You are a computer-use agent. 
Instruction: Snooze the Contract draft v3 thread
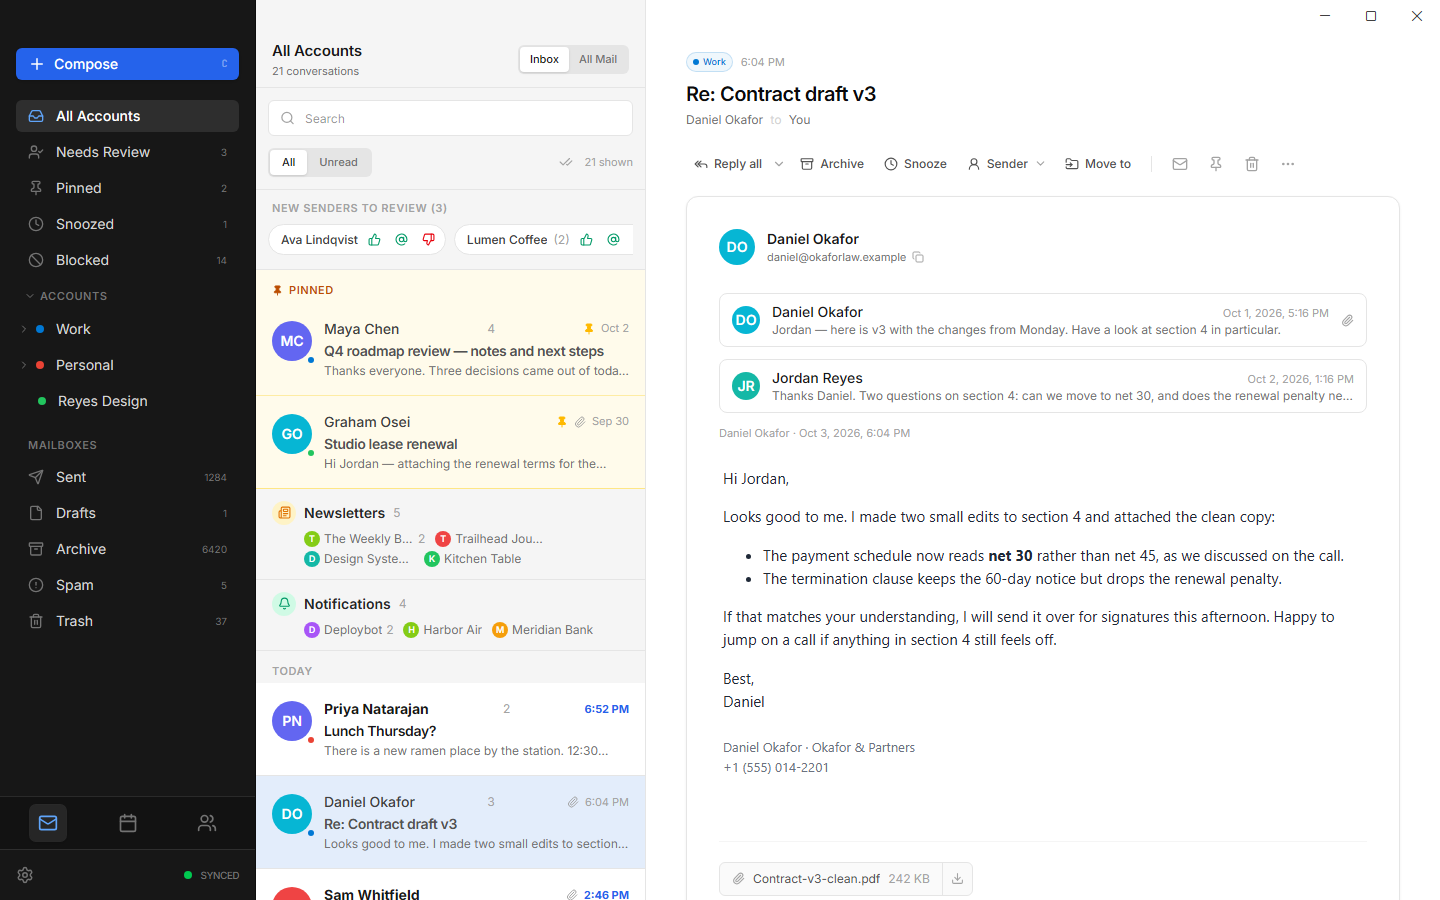point(915,164)
